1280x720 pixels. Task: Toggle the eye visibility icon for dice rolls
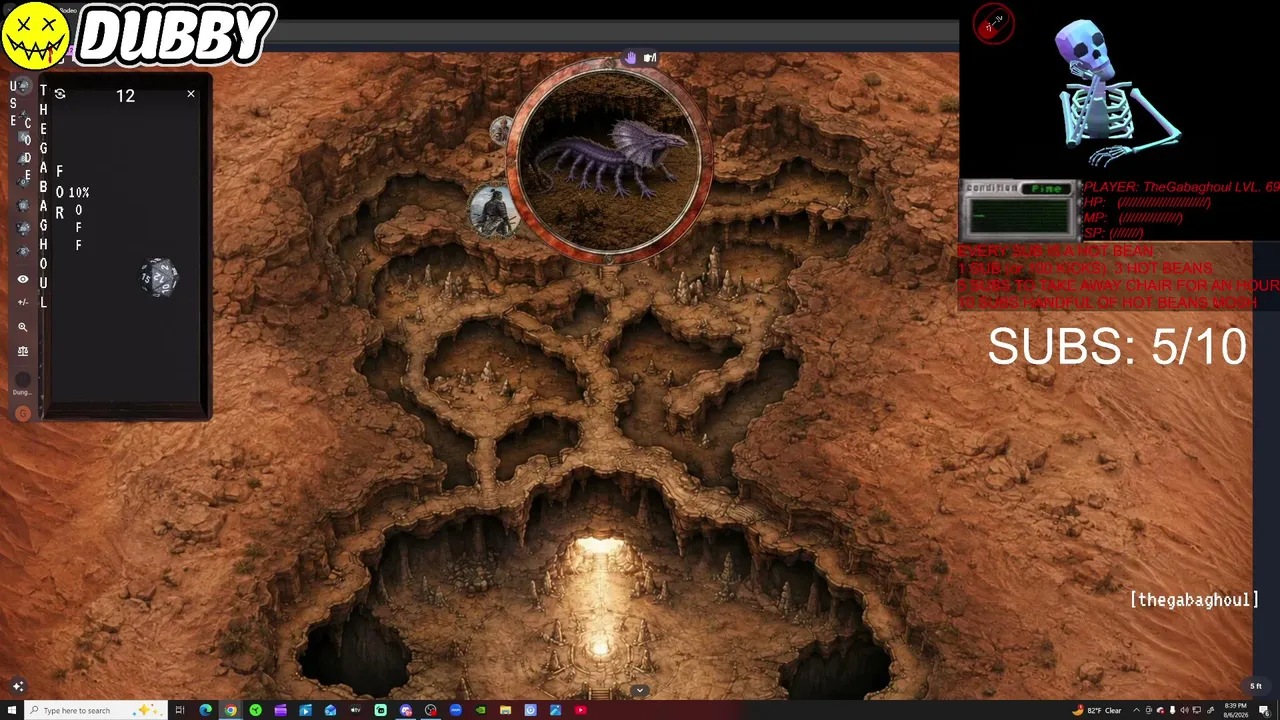click(23, 279)
